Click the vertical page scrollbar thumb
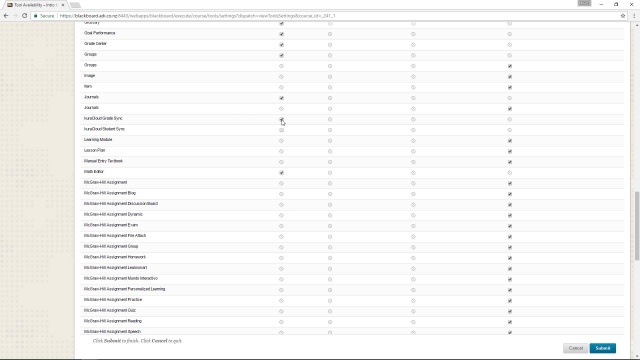640x360 pixels. coord(637,226)
